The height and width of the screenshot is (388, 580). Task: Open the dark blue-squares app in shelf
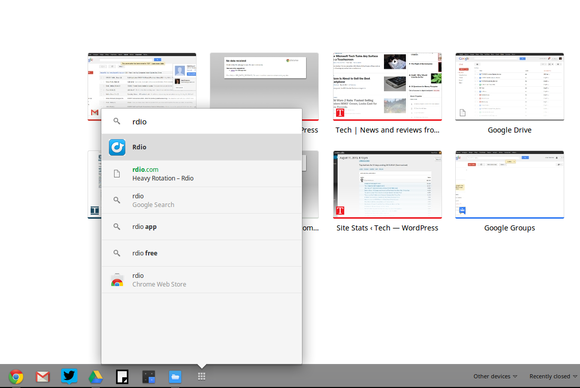point(149,377)
